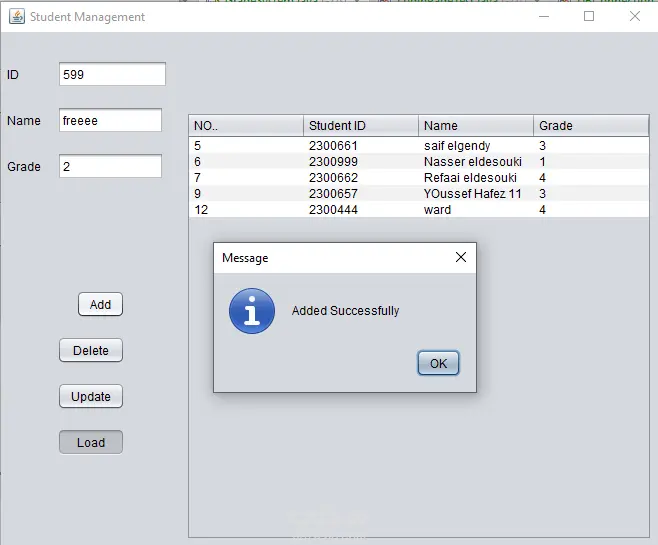This screenshot has height=545, width=658.
Task: Close the Student Management window
Action: click(635, 16)
